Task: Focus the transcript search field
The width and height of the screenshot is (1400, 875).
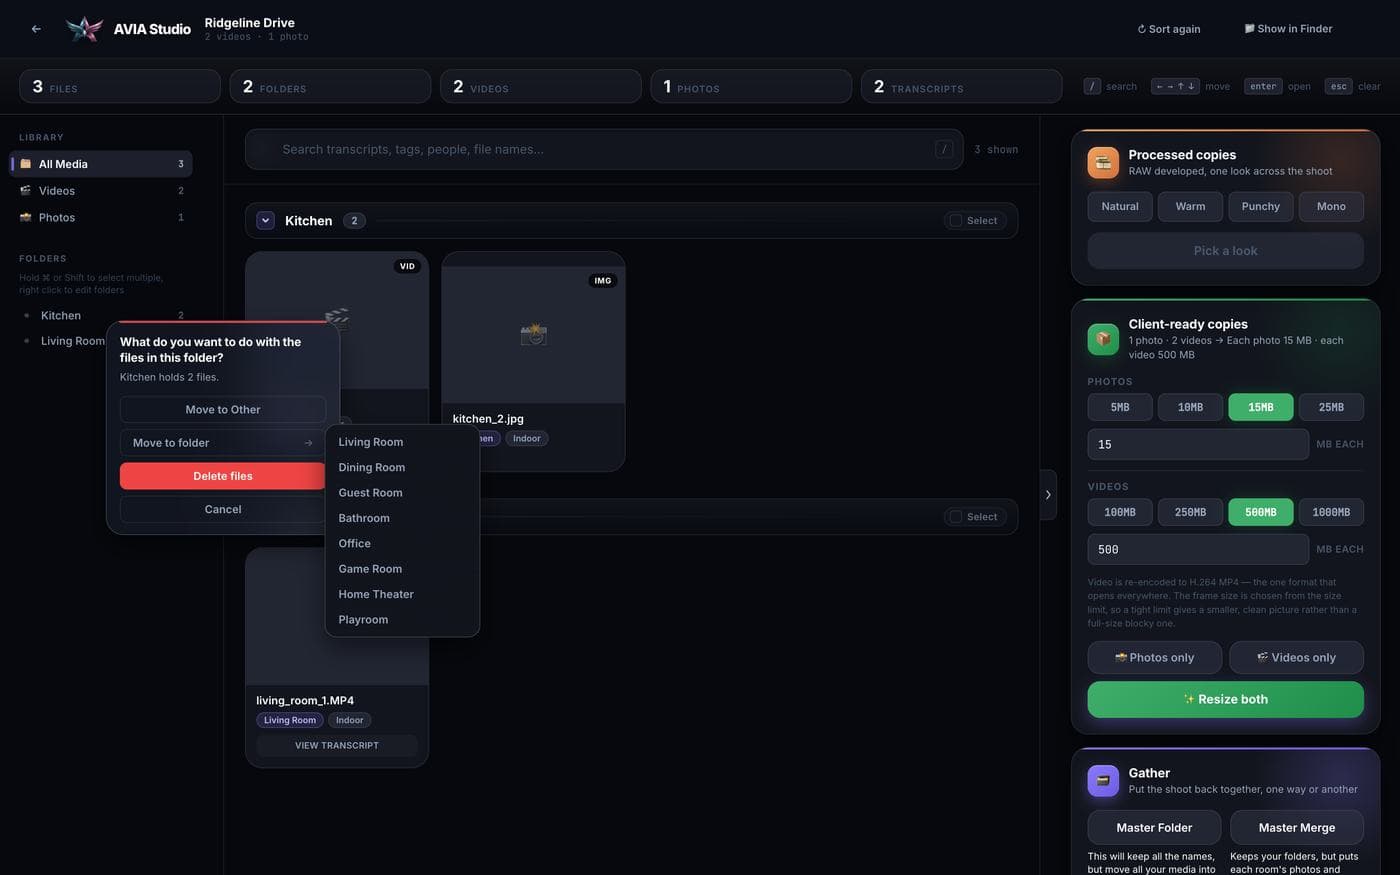Action: 604,149
